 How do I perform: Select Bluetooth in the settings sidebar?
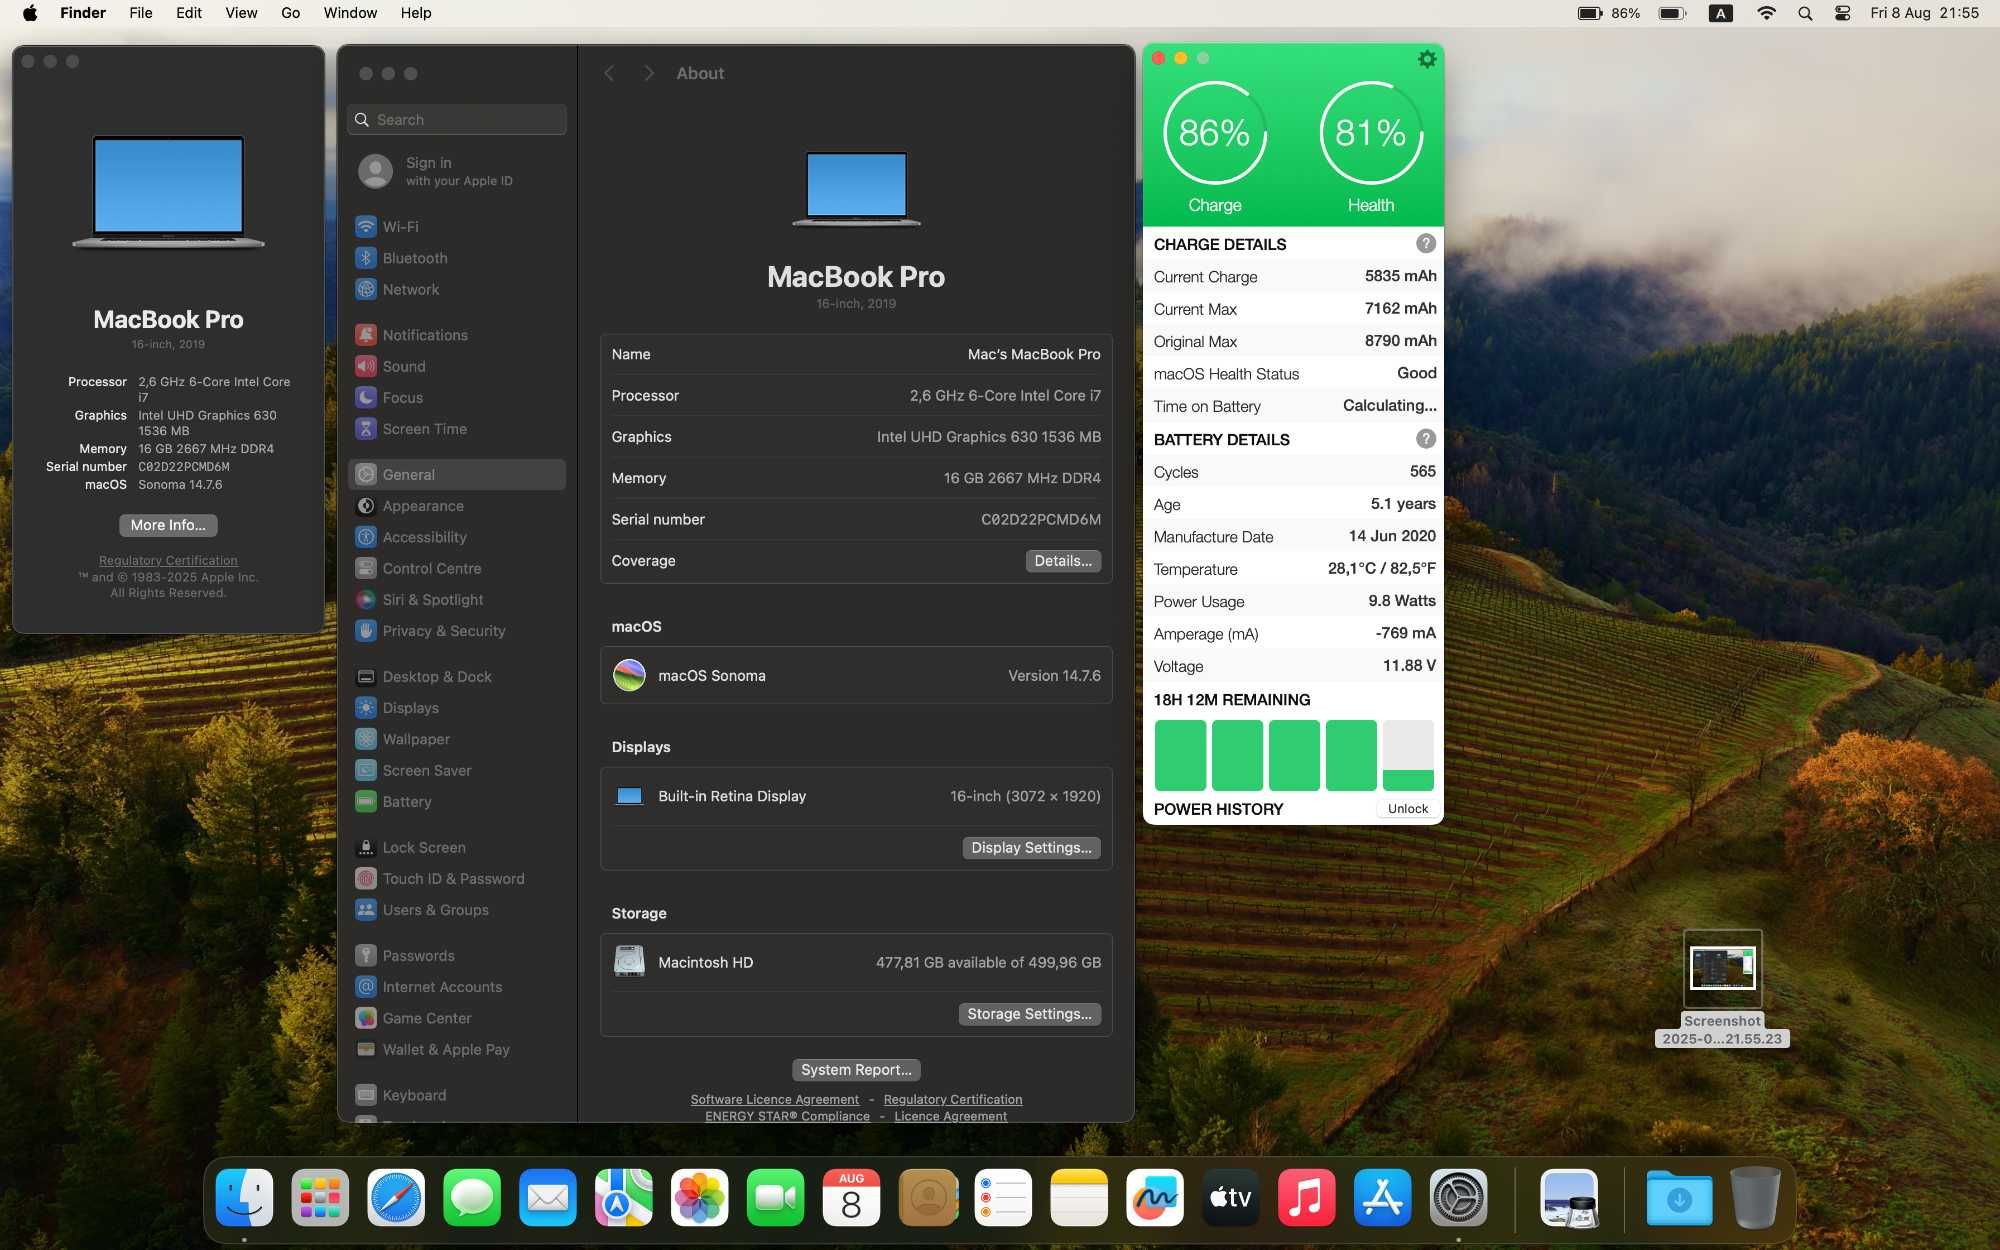tap(457, 258)
